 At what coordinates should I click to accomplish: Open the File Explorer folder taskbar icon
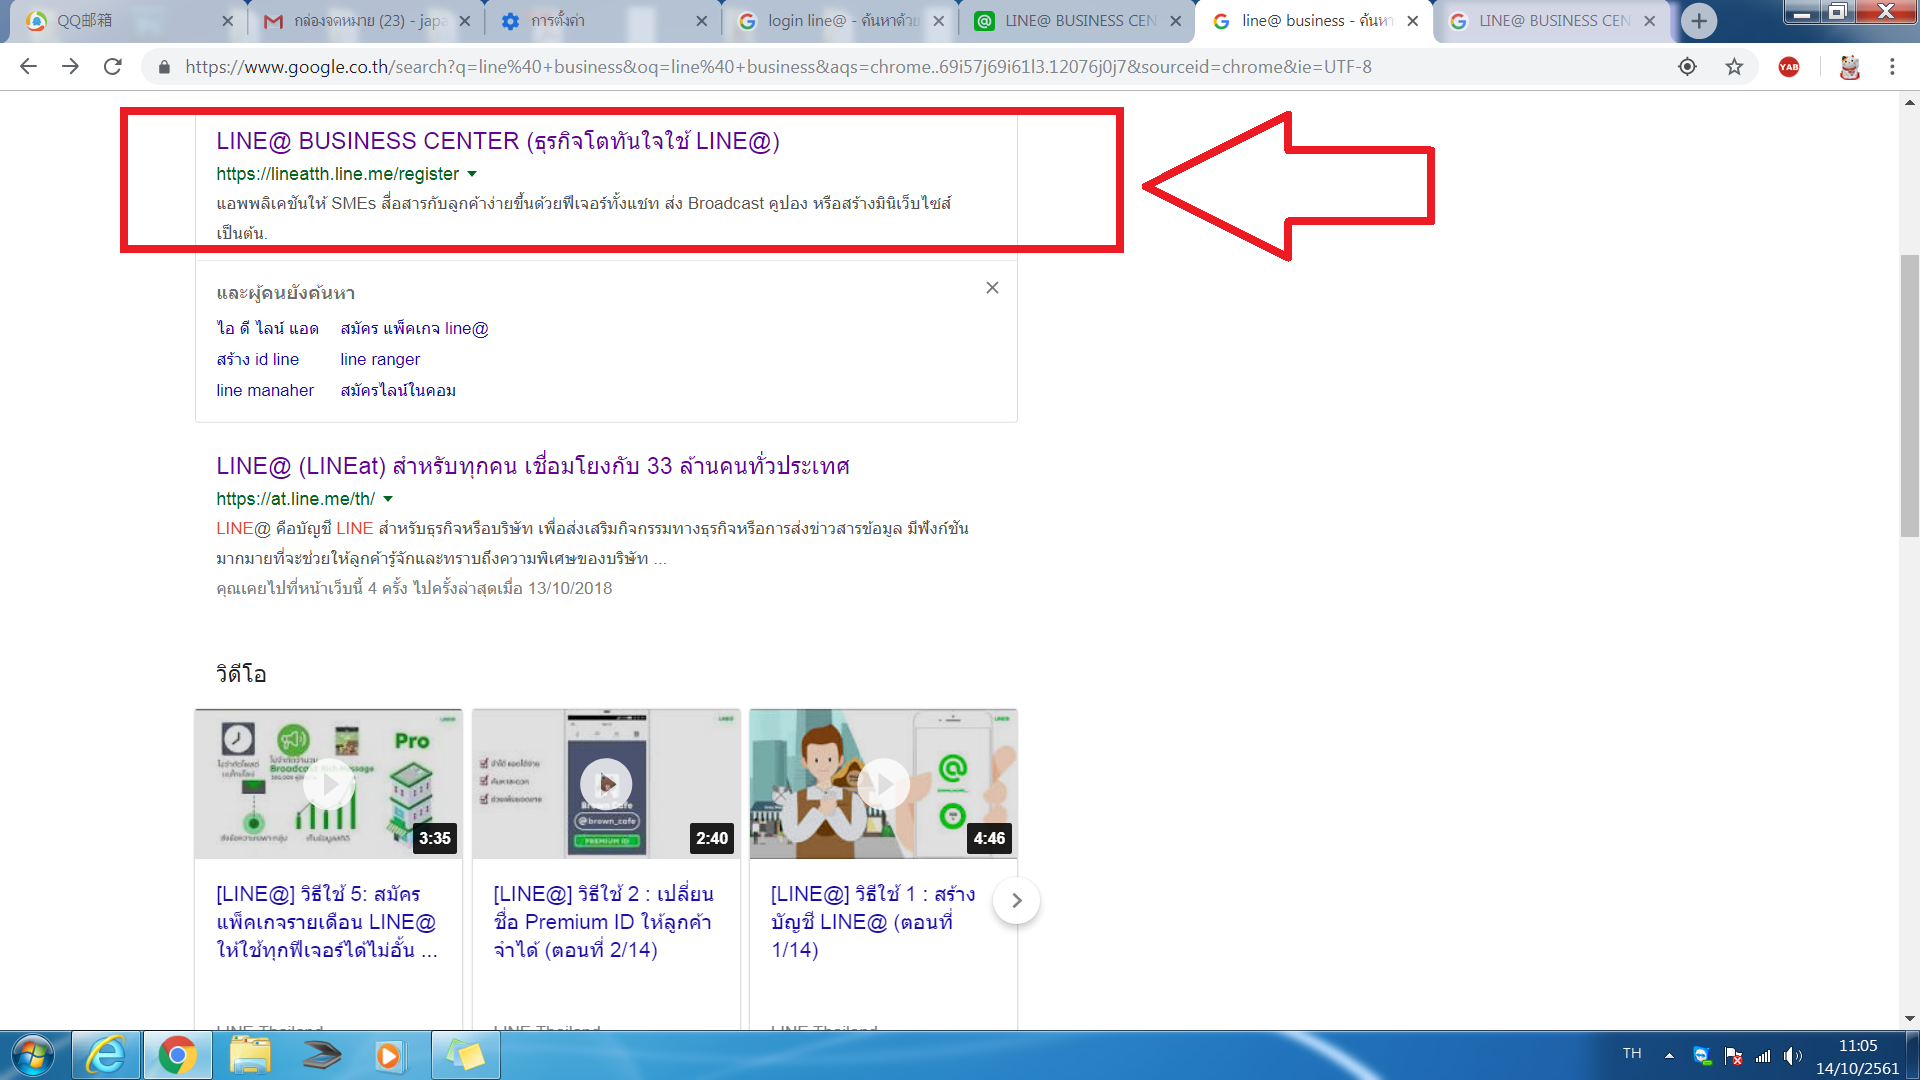pyautogui.click(x=250, y=1056)
